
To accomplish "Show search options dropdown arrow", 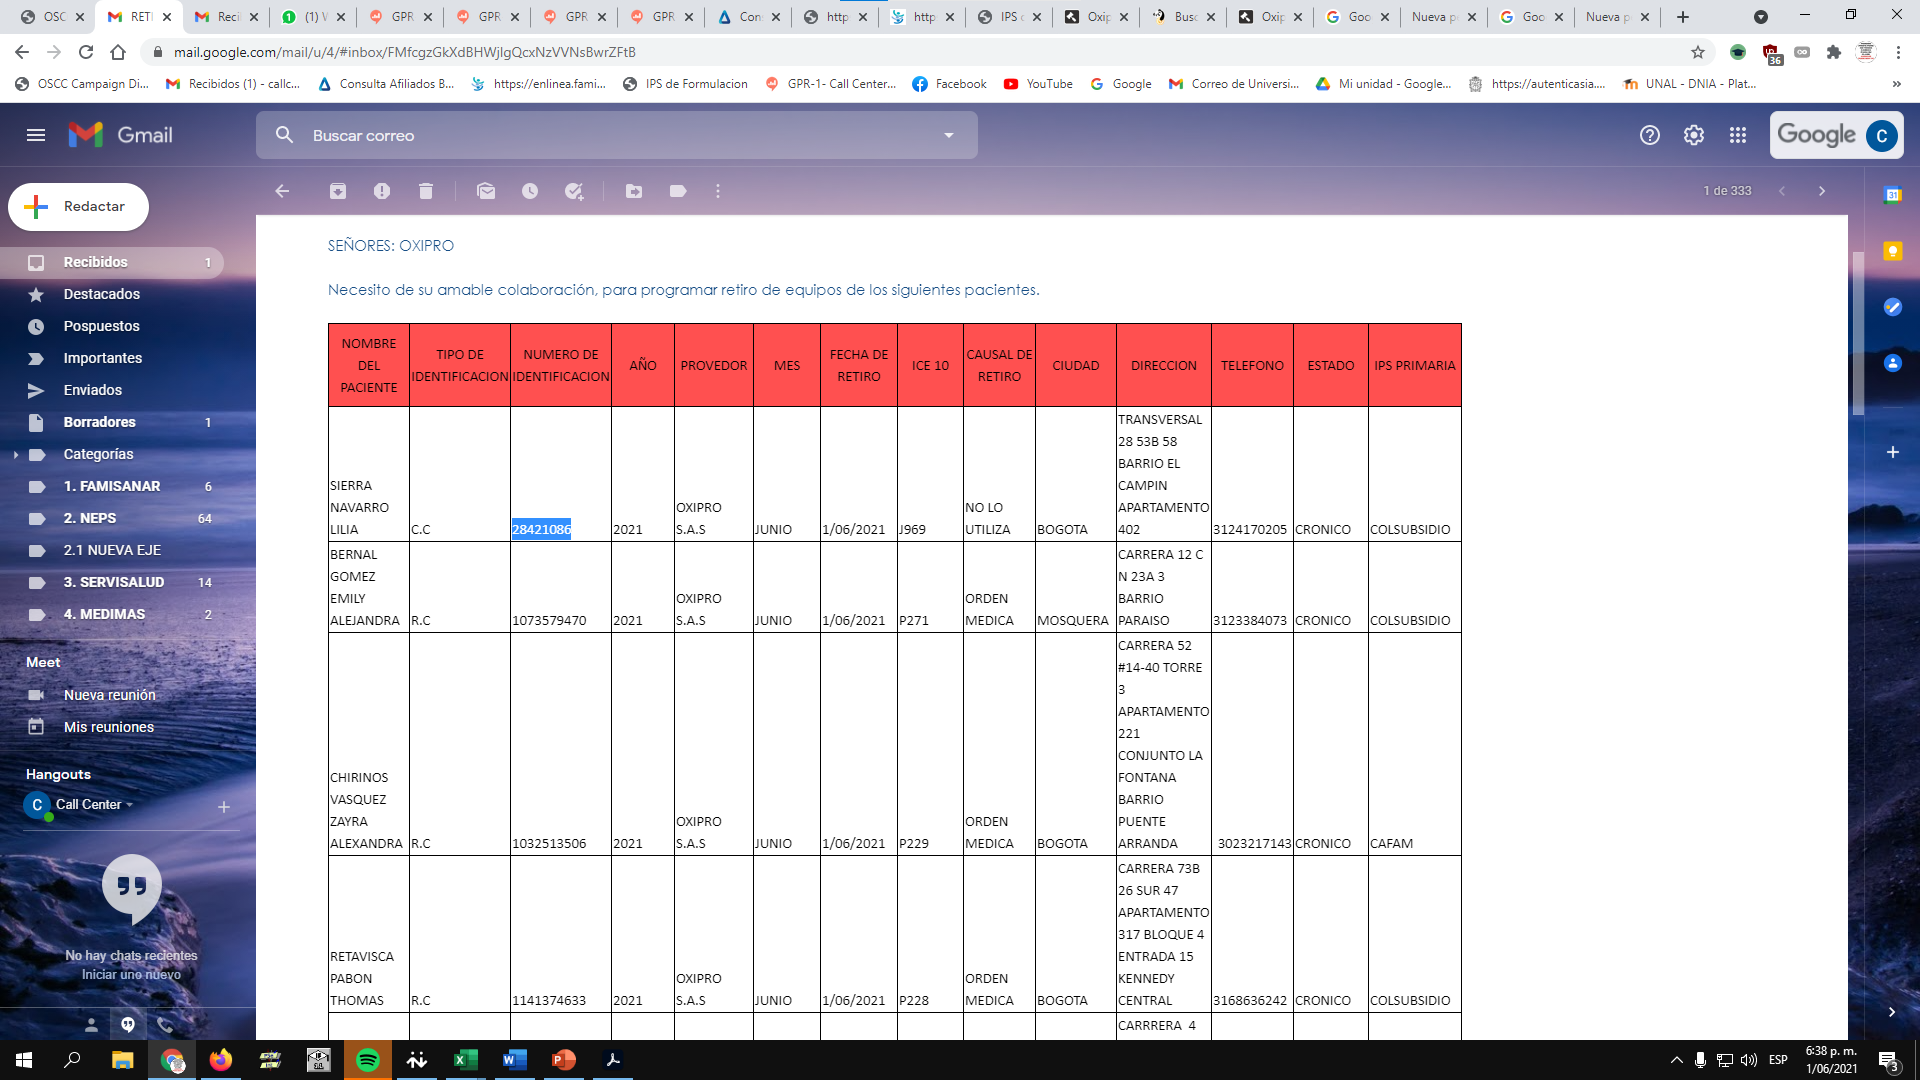I will (949, 135).
